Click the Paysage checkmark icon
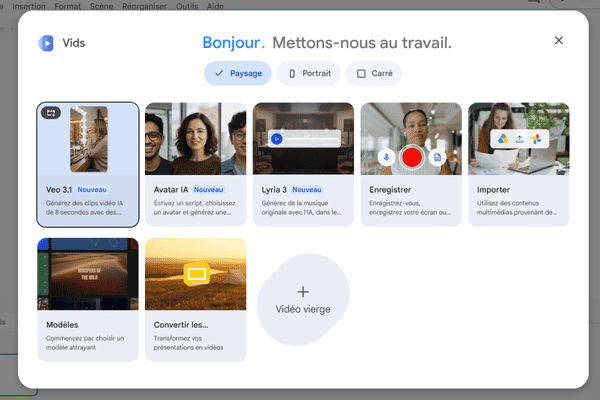Screen dimensions: 600x400 pyautogui.click(x=219, y=73)
